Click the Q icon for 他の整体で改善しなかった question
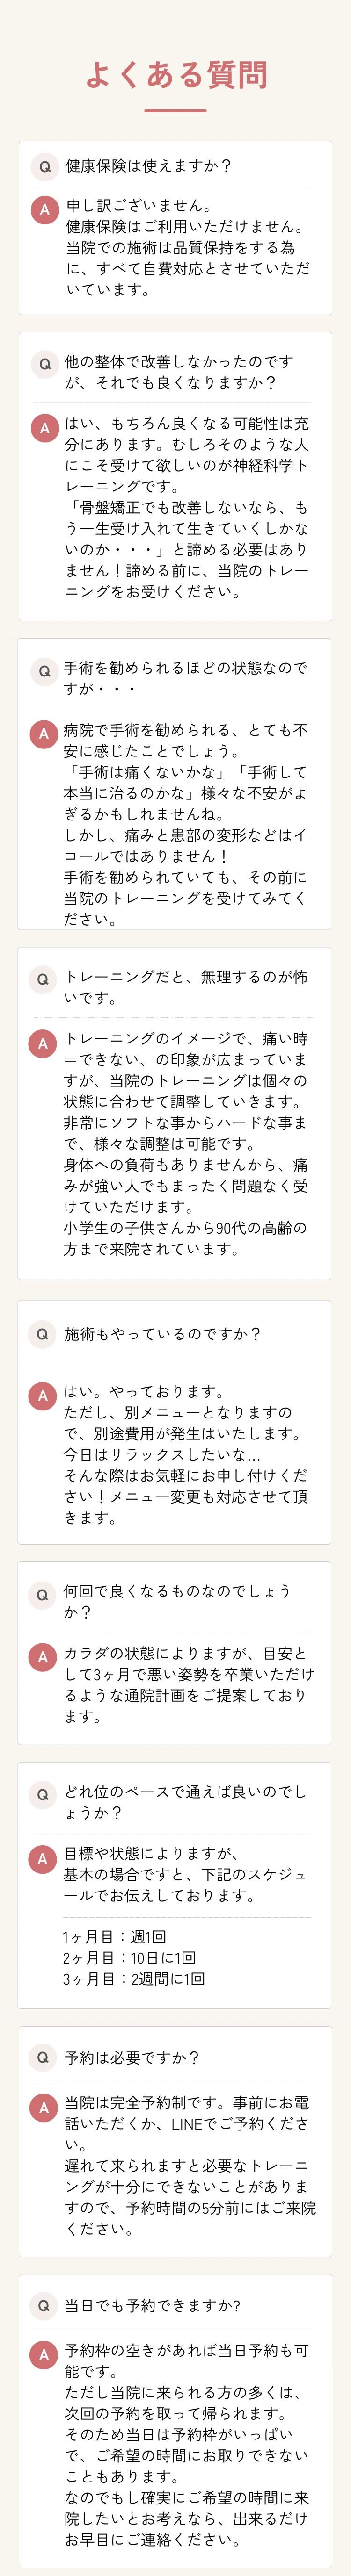The image size is (351, 2576). click(x=44, y=365)
